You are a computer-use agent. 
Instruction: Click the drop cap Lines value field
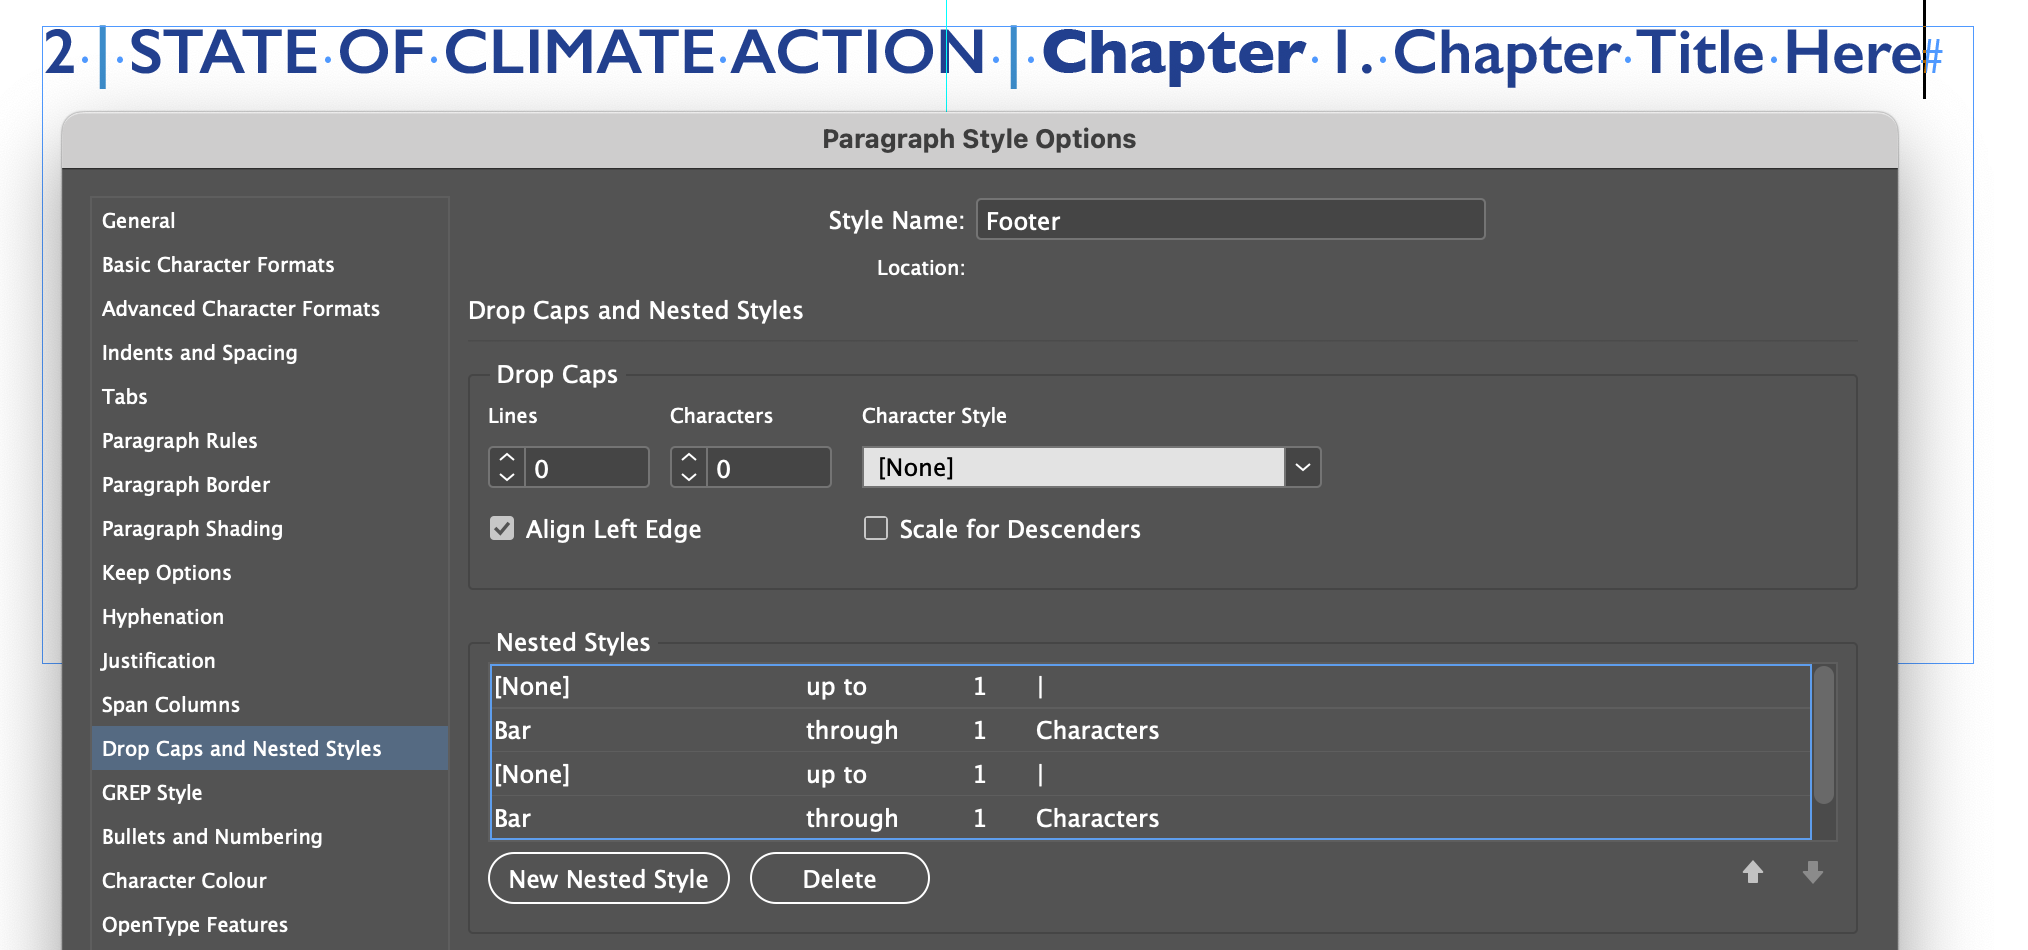coord(587,468)
